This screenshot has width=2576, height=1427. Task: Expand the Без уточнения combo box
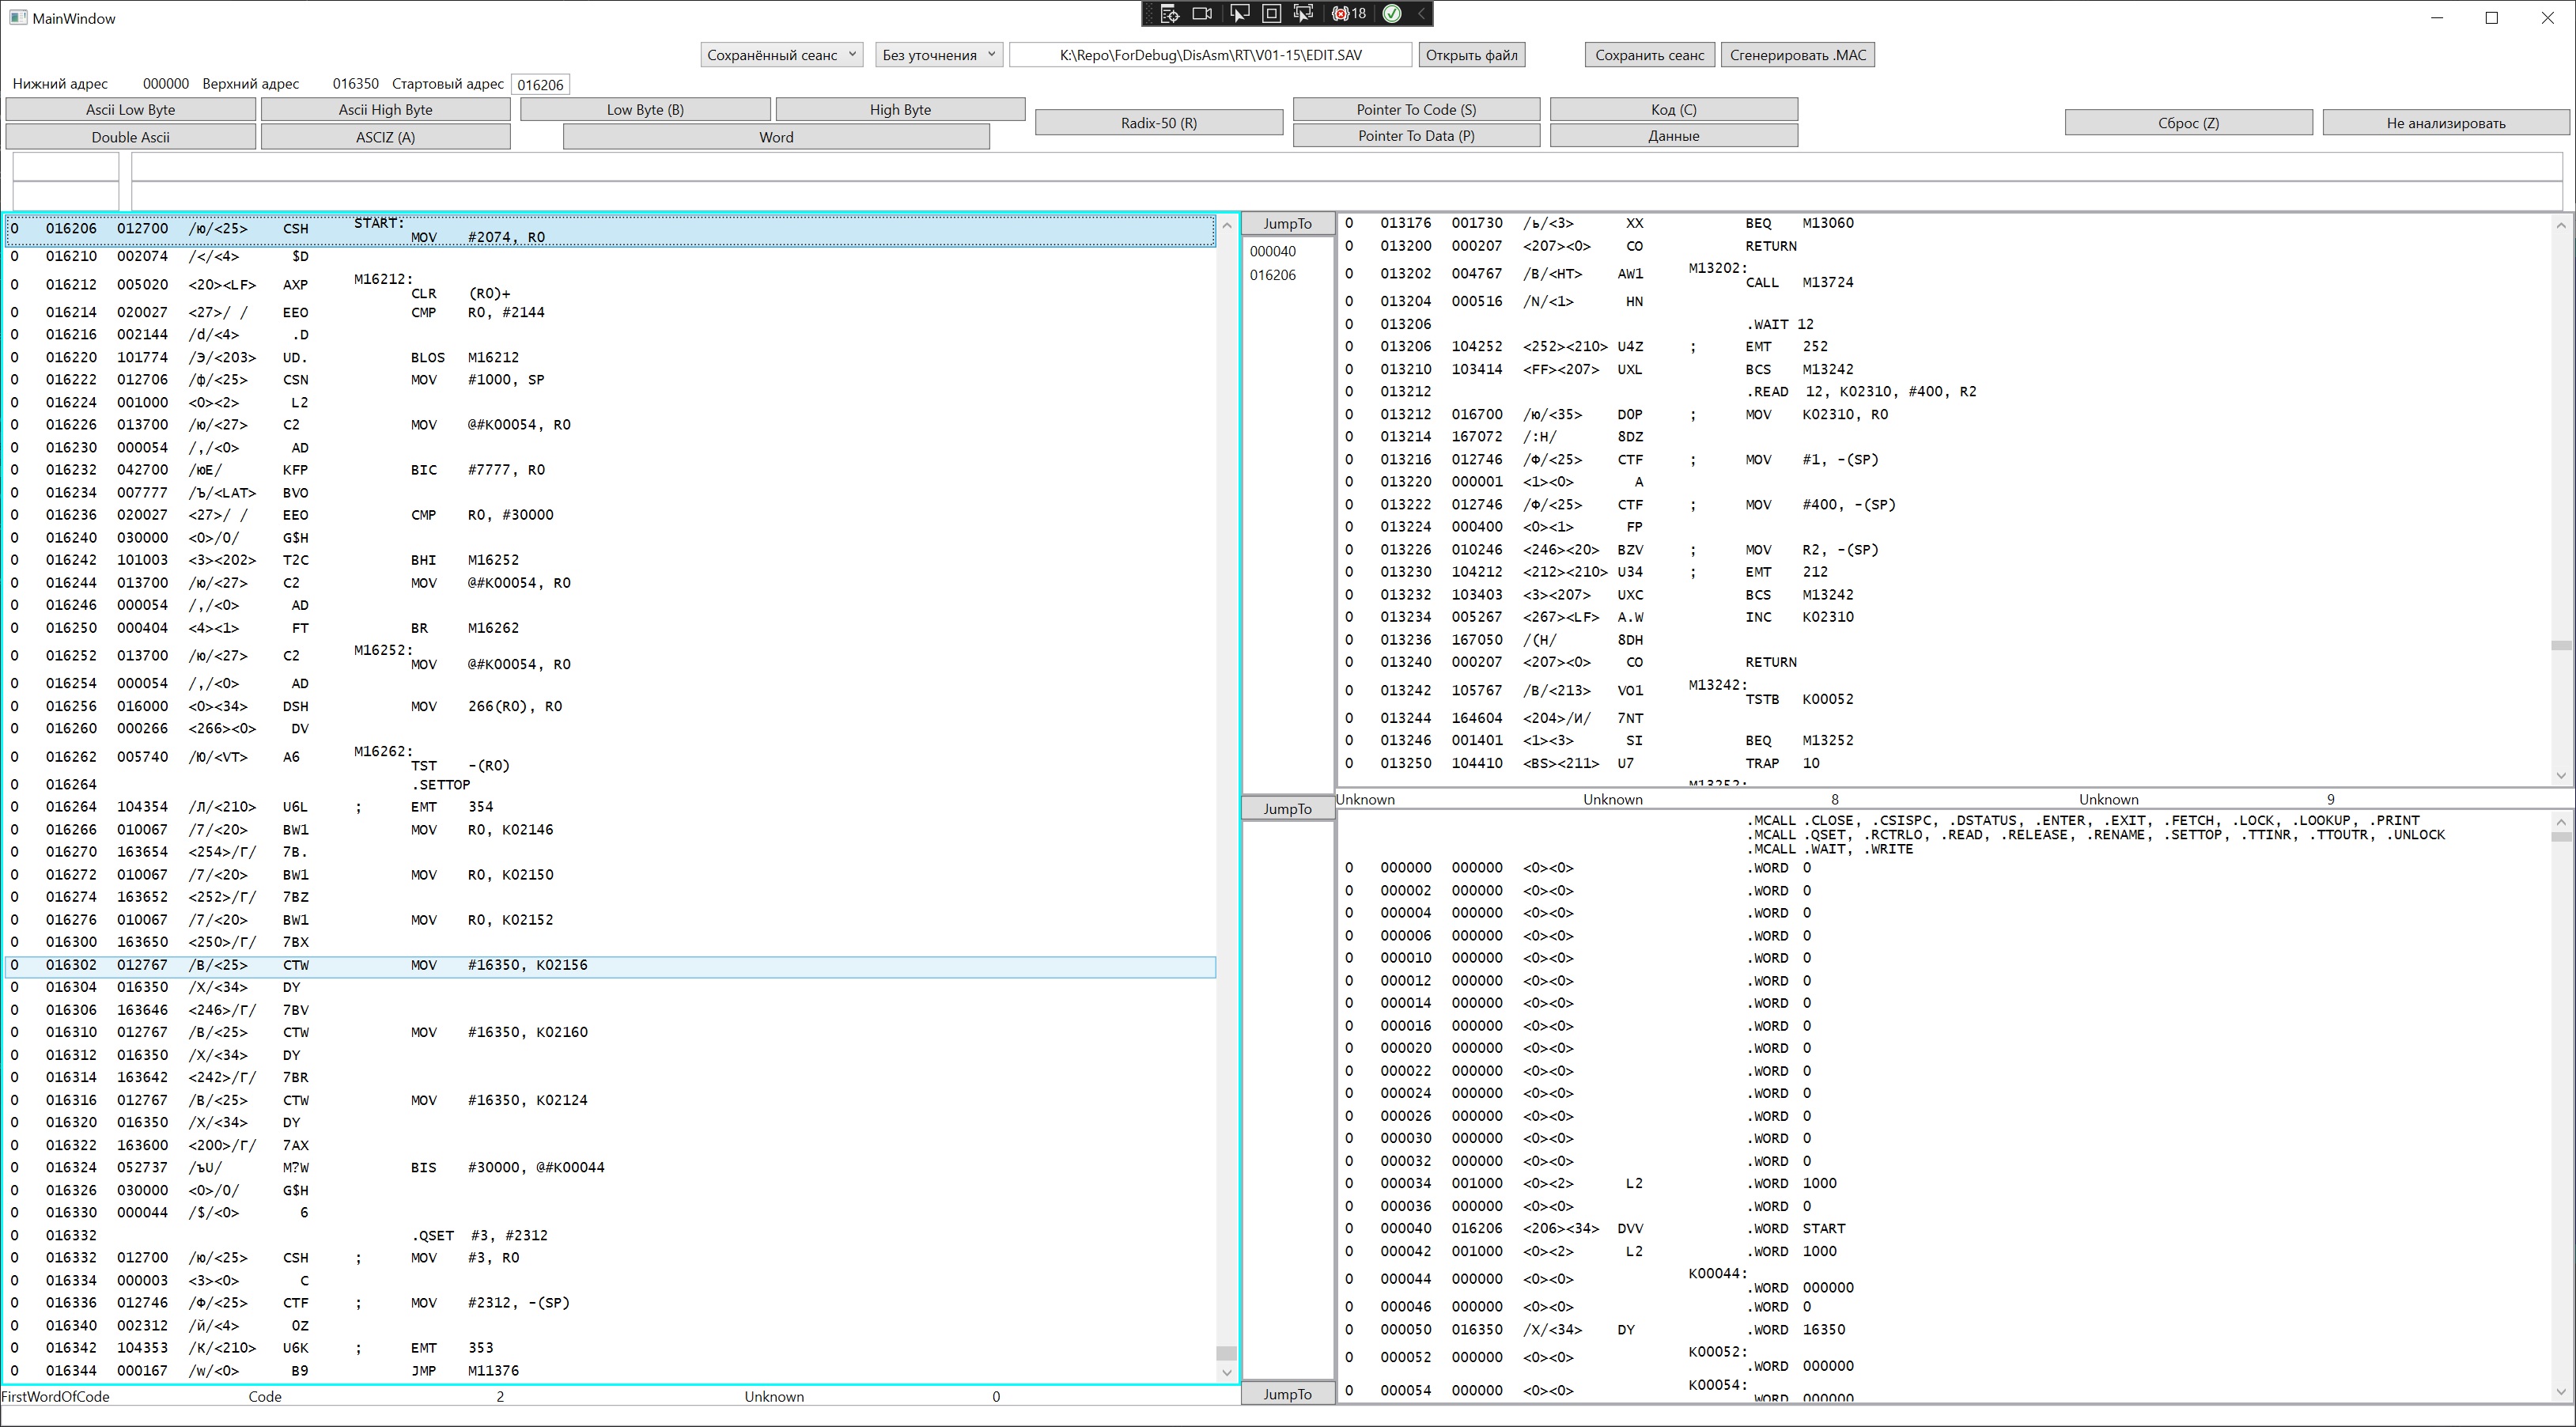(x=938, y=55)
